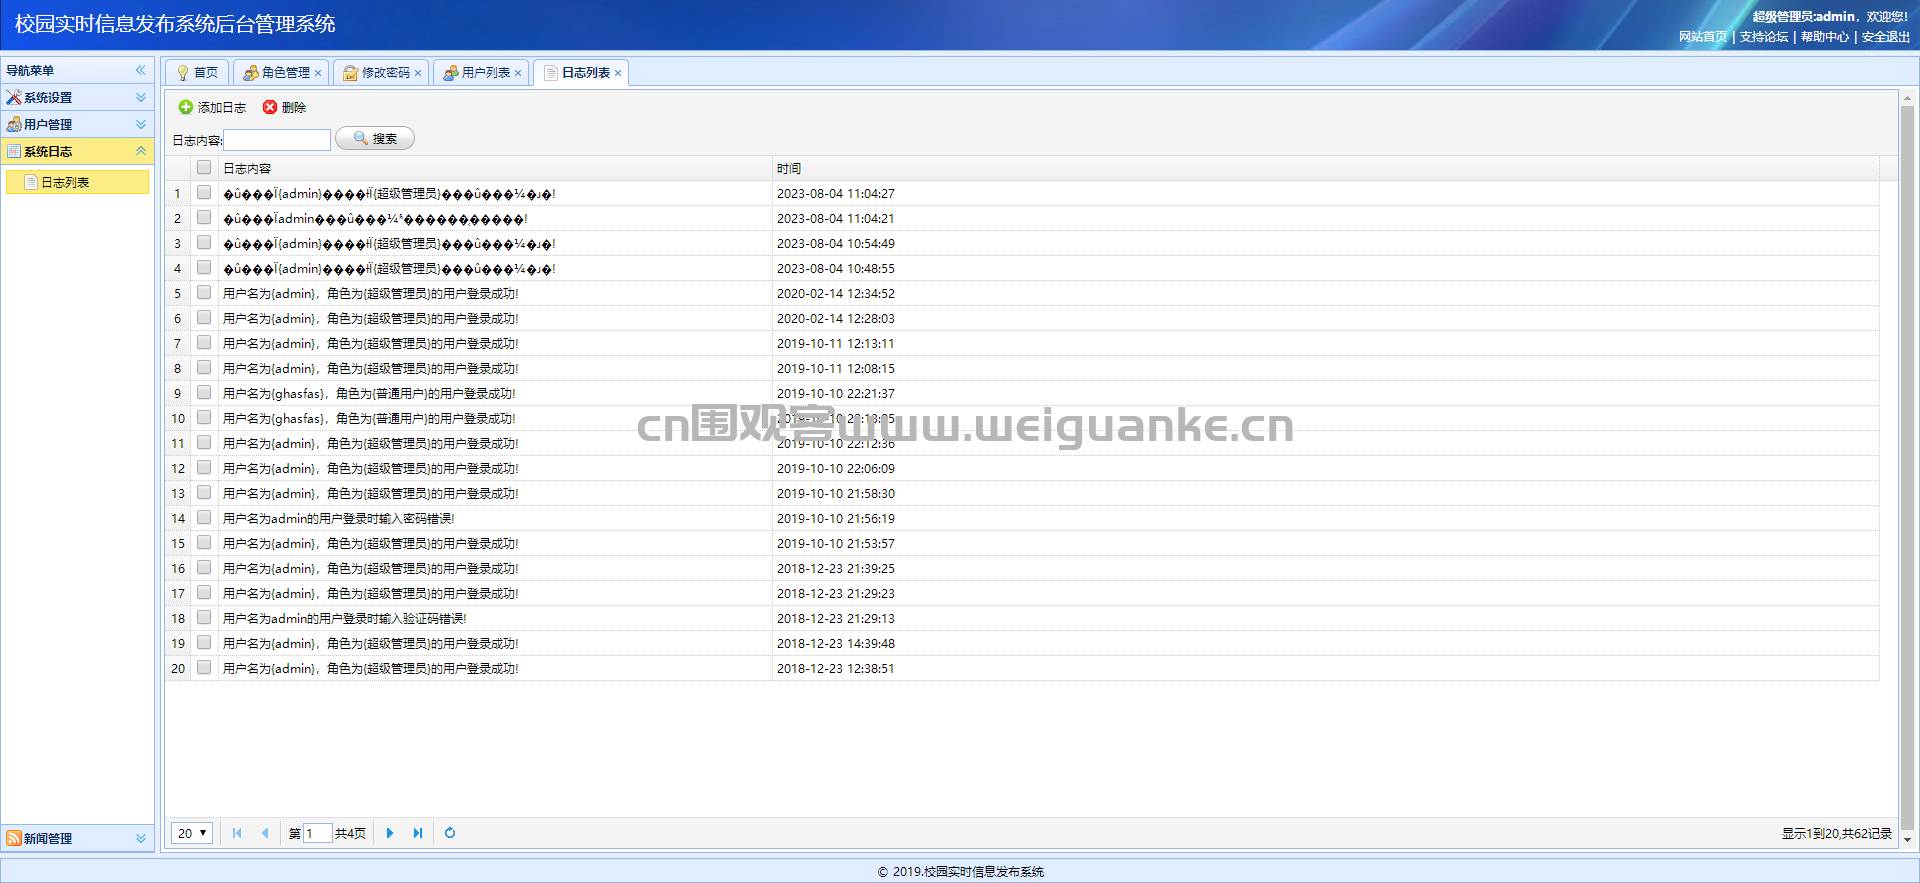
Task: Click the 日志内容 search input field
Action: coord(277,139)
